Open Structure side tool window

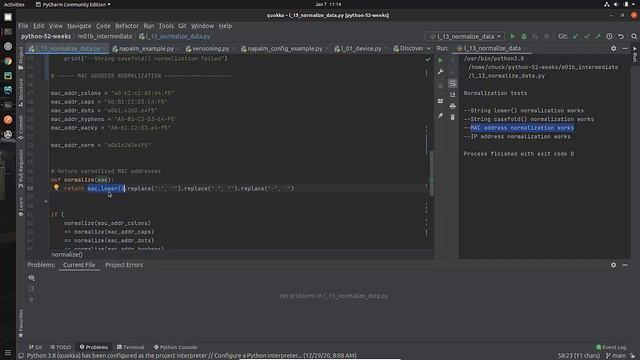pyautogui.click(x=21, y=93)
